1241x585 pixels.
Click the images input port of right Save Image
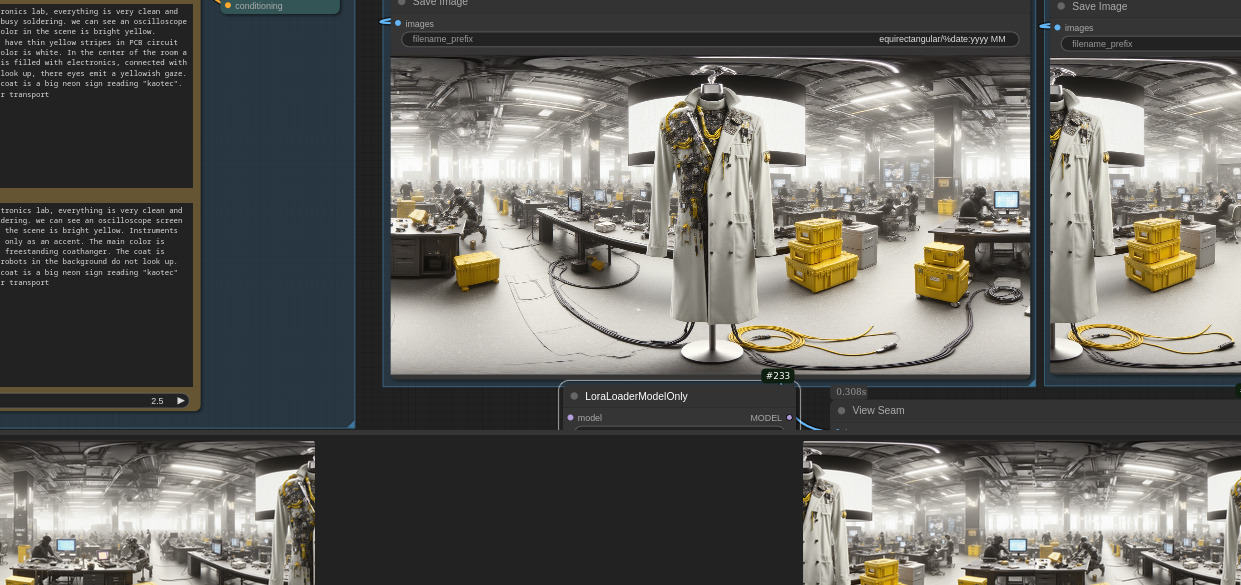click(1057, 28)
